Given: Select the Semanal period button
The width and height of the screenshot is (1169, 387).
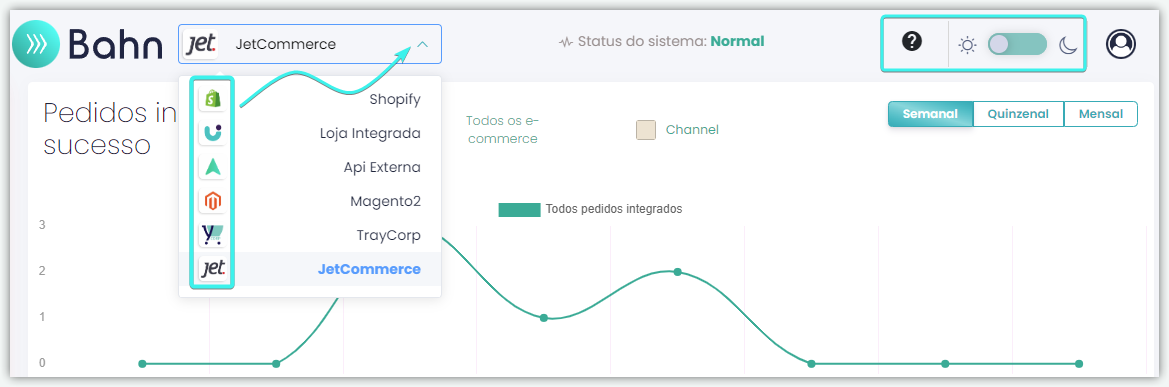Looking at the screenshot, I should [930, 114].
